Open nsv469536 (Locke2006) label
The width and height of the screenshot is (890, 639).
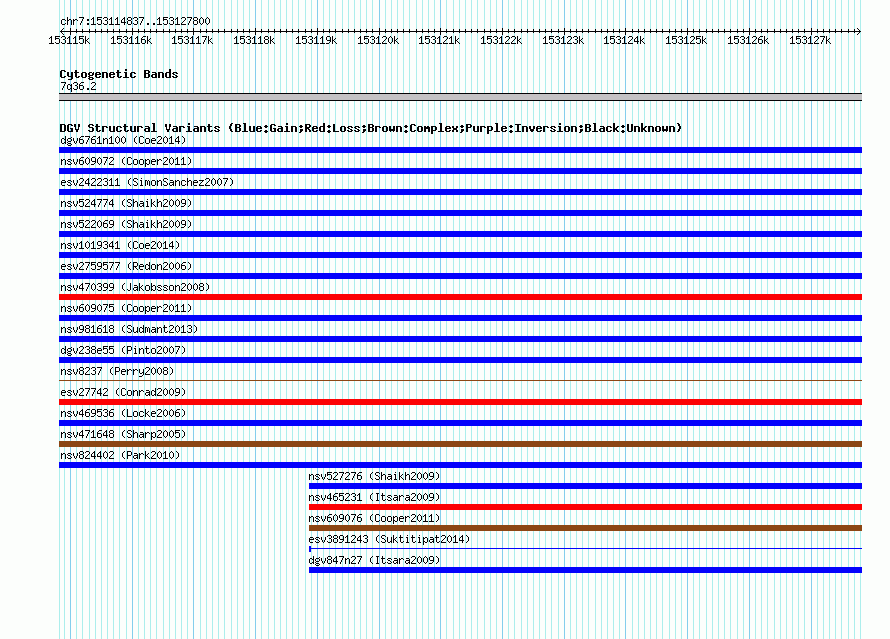(x=123, y=413)
